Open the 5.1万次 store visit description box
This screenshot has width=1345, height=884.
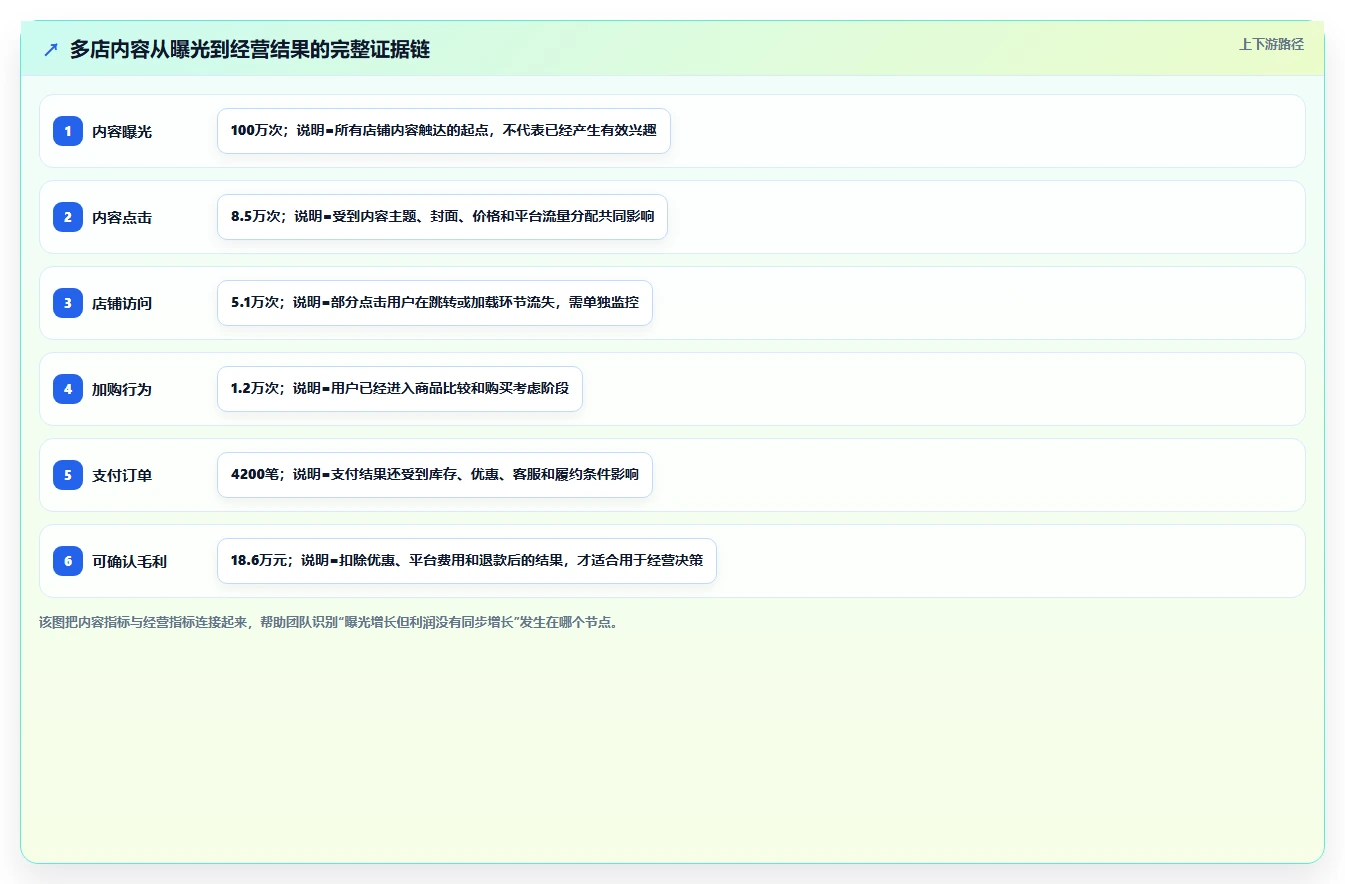tap(435, 303)
